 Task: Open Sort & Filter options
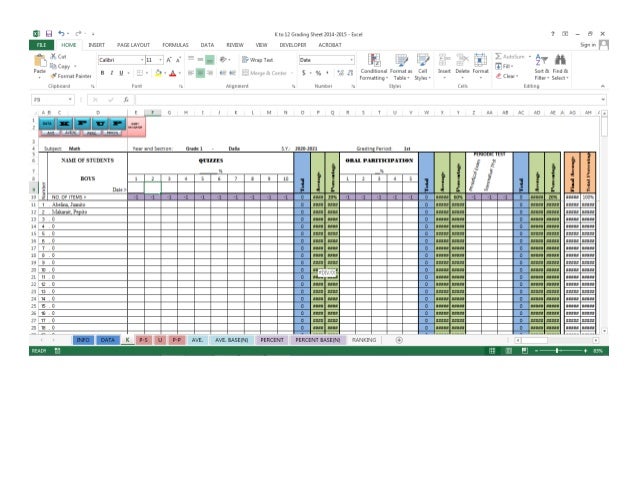click(542, 67)
